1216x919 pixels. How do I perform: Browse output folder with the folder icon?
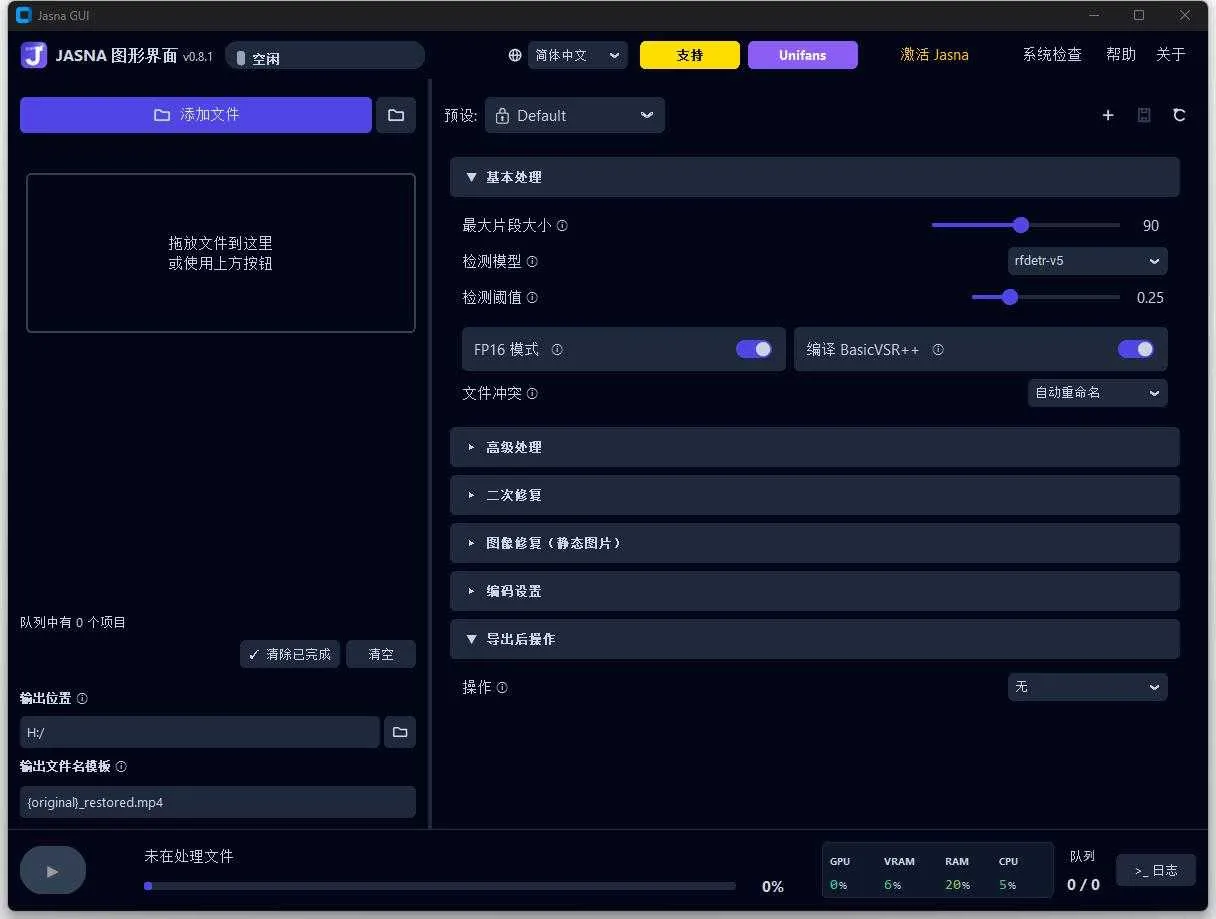400,732
